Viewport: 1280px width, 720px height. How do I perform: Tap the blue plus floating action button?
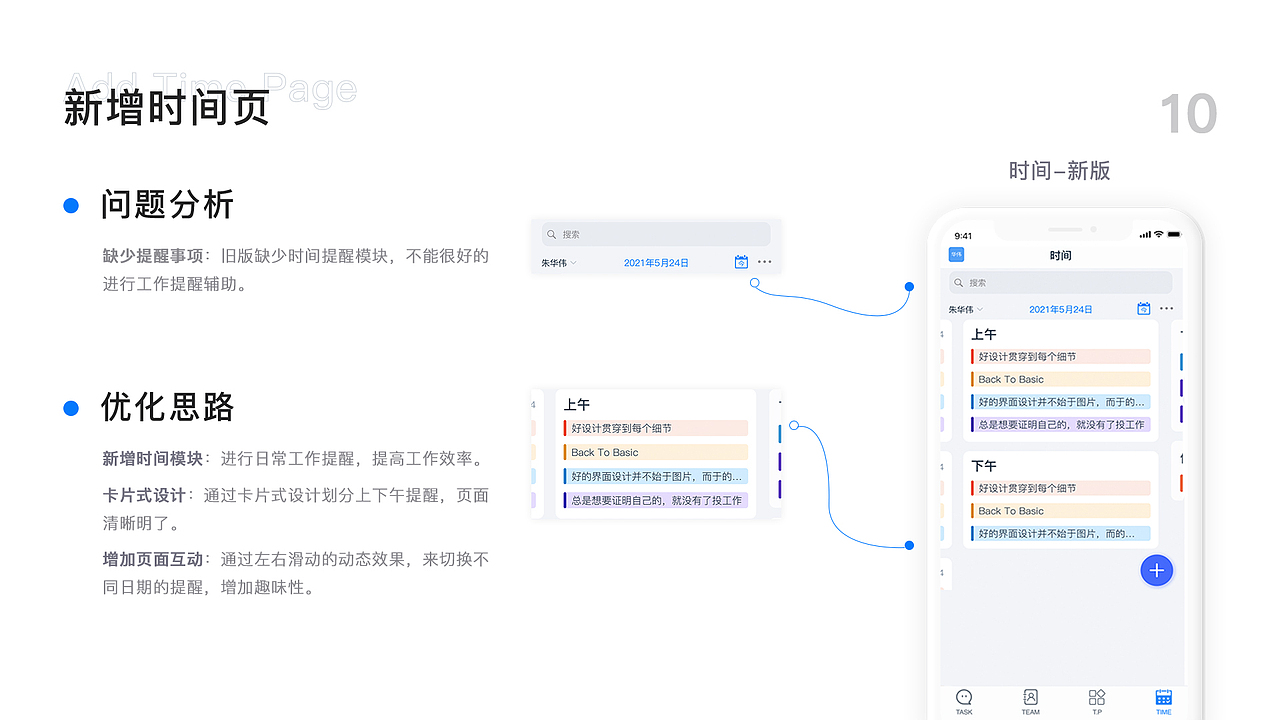(1156, 570)
